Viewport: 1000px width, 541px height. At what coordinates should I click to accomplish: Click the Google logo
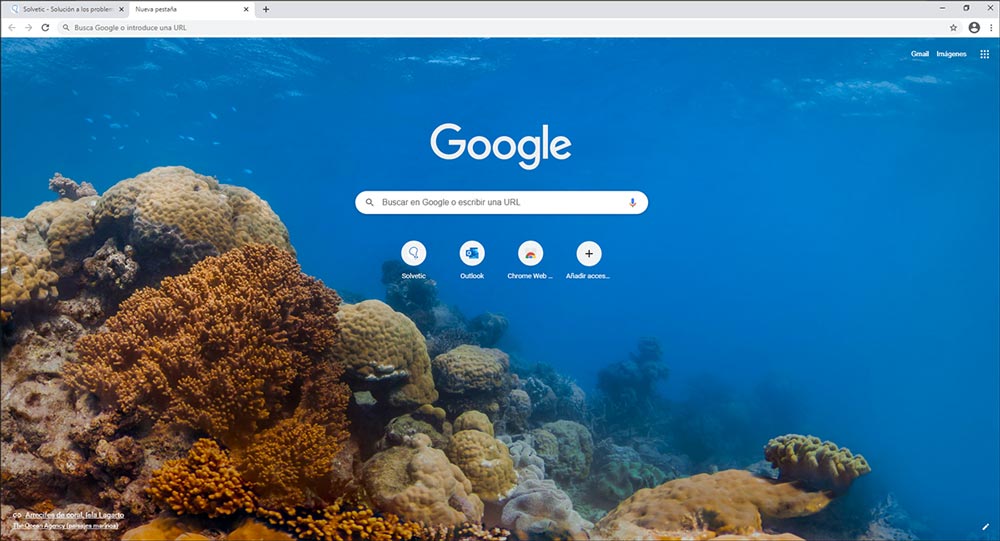click(x=501, y=146)
